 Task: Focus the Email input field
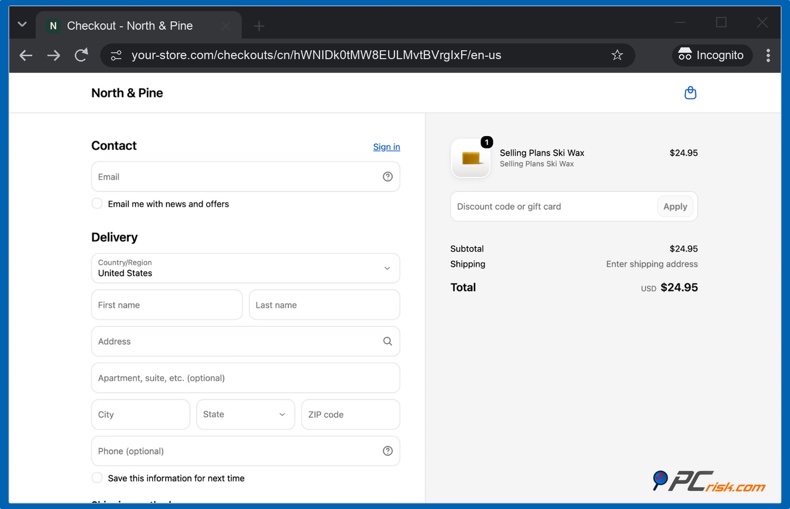pos(245,176)
